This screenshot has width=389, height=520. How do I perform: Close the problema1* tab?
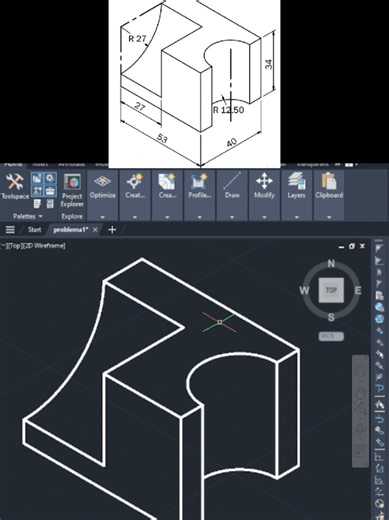pyautogui.click(x=95, y=230)
